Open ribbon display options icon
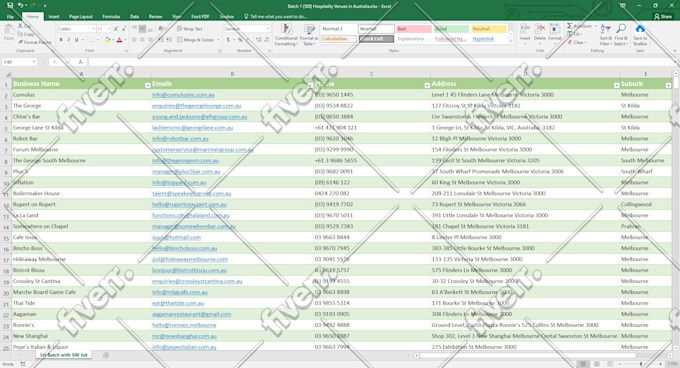 (x=623, y=6)
